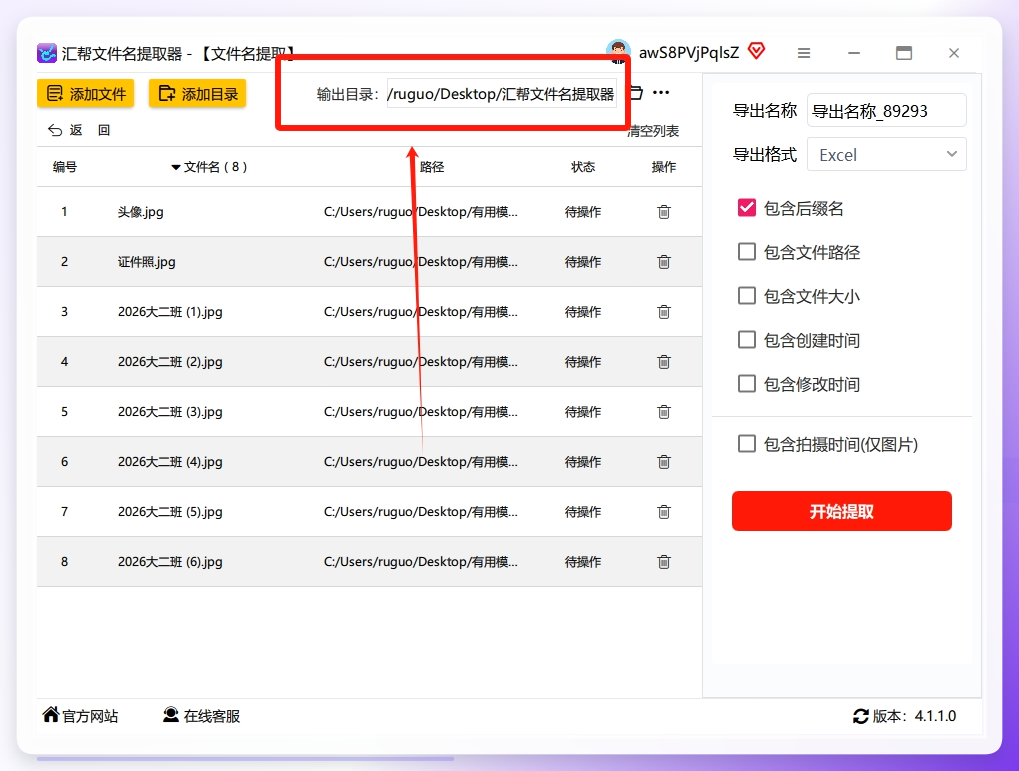The width and height of the screenshot is (1019, 771).
Task: Enable 包含拍摄时间(仅图片) checkbox
Action: pyautogui.click(x=747, y=444)
